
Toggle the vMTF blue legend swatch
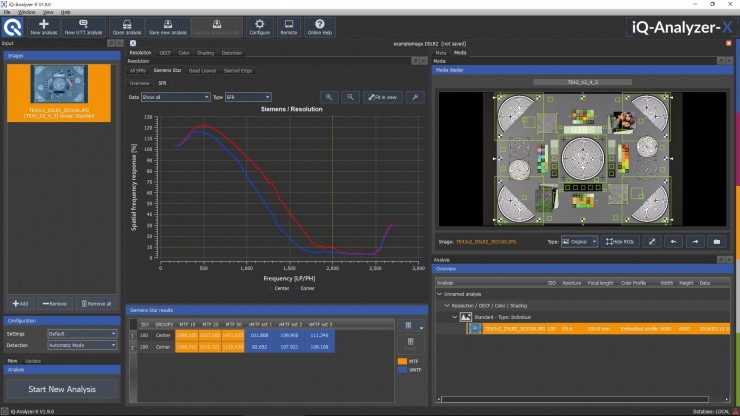[x=402, y=370]
